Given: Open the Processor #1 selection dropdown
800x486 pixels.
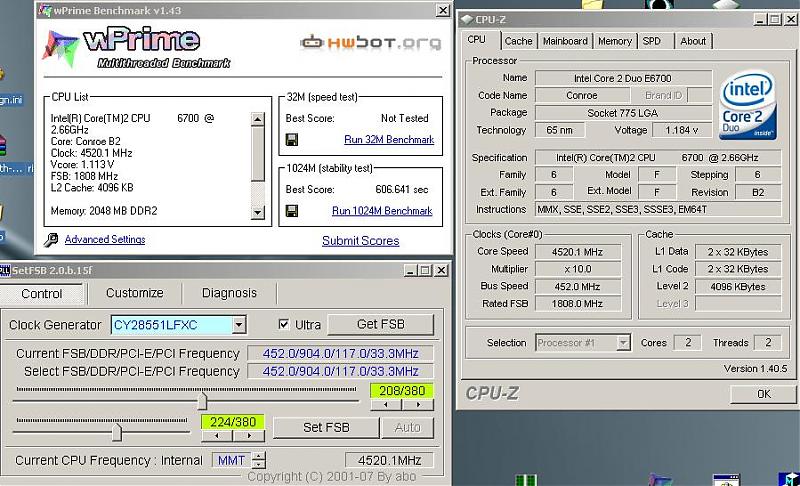Looking at the screenshot, I should click(623, 343).
